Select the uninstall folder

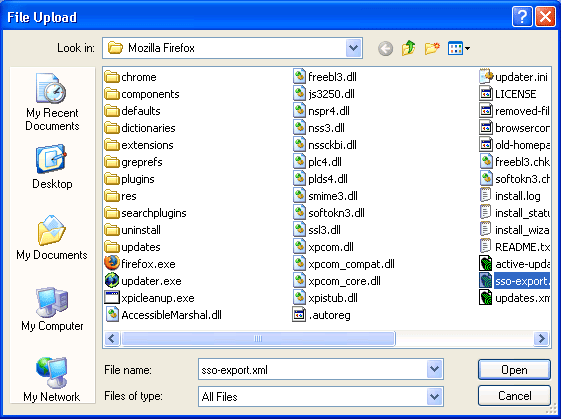click(133, 230)
